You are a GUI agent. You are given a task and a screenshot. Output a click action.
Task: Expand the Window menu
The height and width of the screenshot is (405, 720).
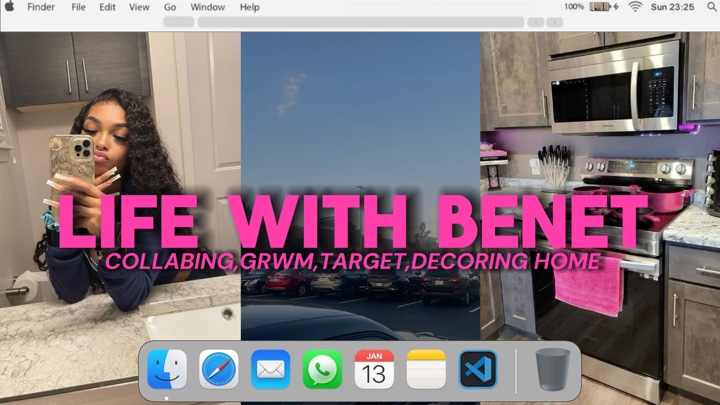tap(207, 7)
